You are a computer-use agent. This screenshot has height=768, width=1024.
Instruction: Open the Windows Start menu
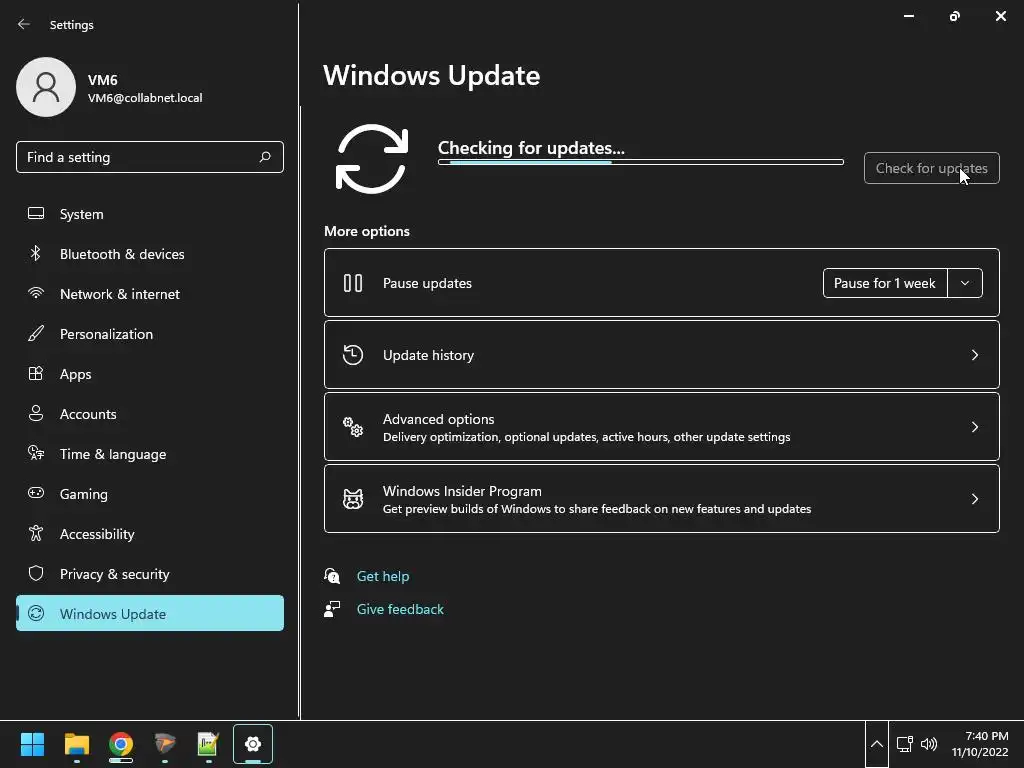[x=32, y=744]
